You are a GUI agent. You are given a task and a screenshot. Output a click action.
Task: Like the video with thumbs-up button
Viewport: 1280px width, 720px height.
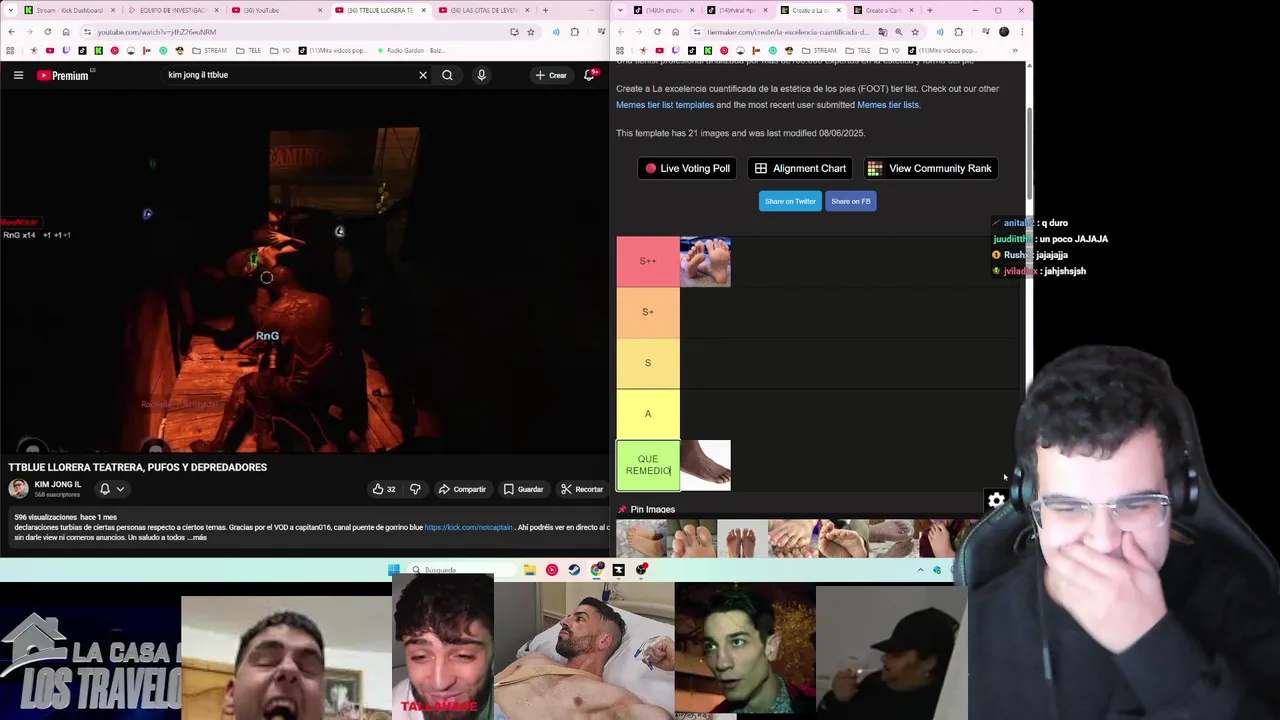click(x=384, y=489)
